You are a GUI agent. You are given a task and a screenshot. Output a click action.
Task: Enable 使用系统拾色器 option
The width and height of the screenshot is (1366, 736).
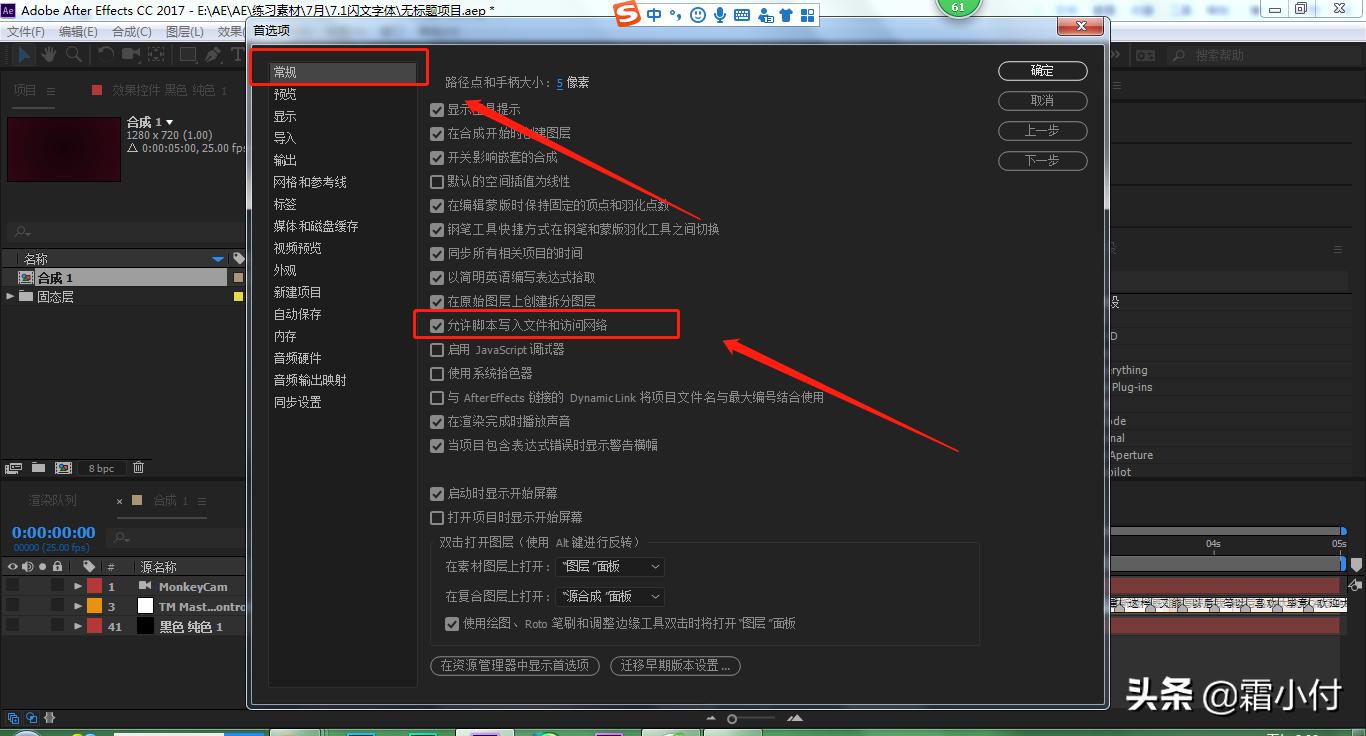[x=437, y=373]
